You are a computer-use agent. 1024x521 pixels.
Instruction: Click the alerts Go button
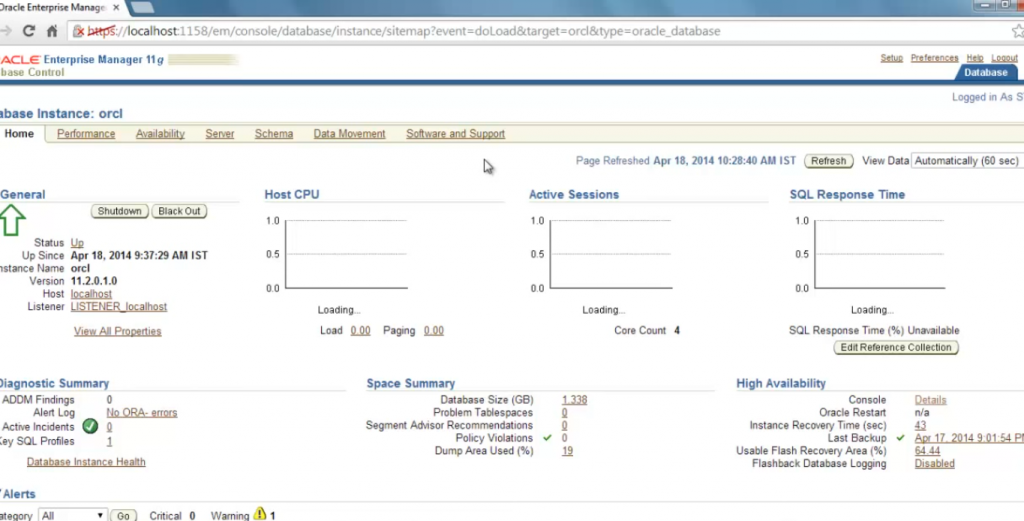click(123, 516)
